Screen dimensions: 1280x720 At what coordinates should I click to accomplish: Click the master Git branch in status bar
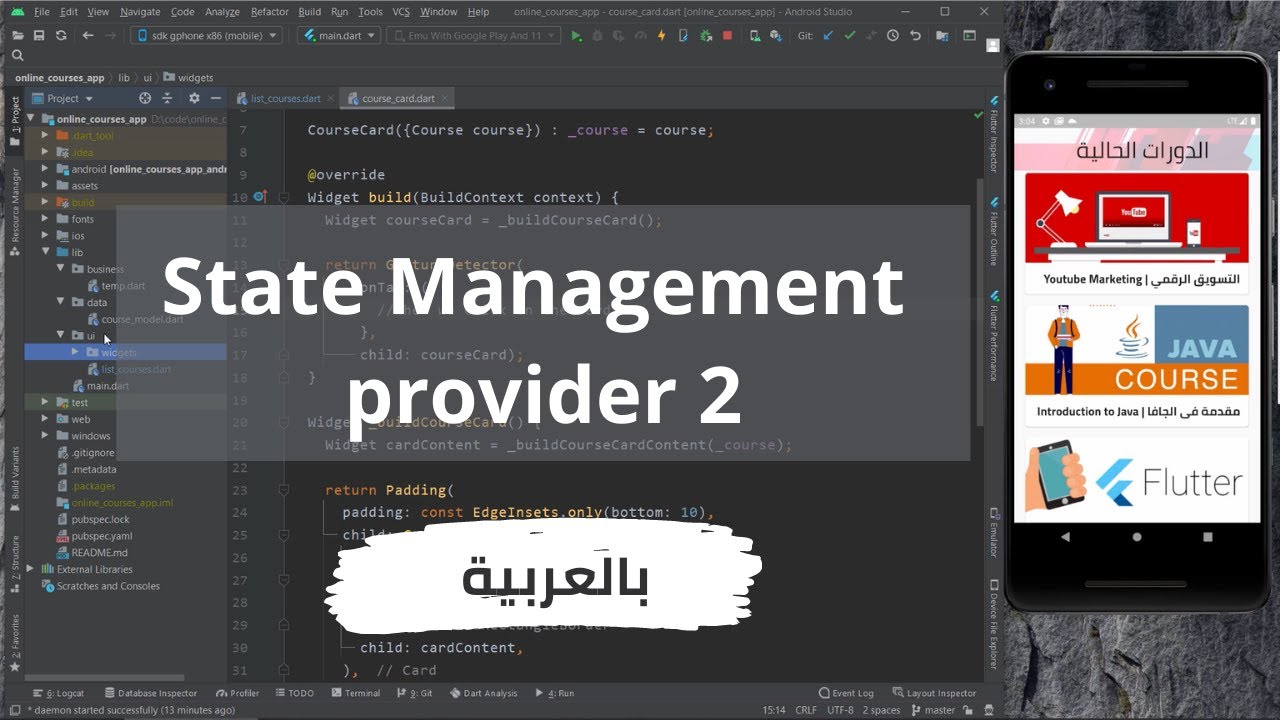(x=933, y=710)
